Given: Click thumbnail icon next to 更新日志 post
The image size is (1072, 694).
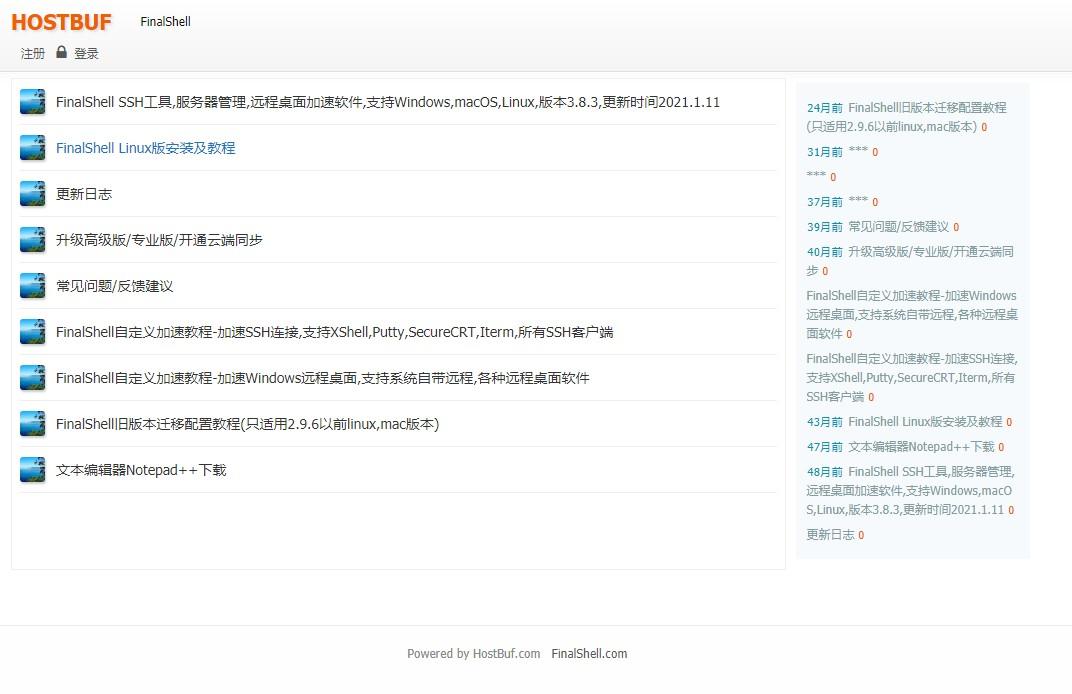Looking at the screenshot, I should [33, 194].
